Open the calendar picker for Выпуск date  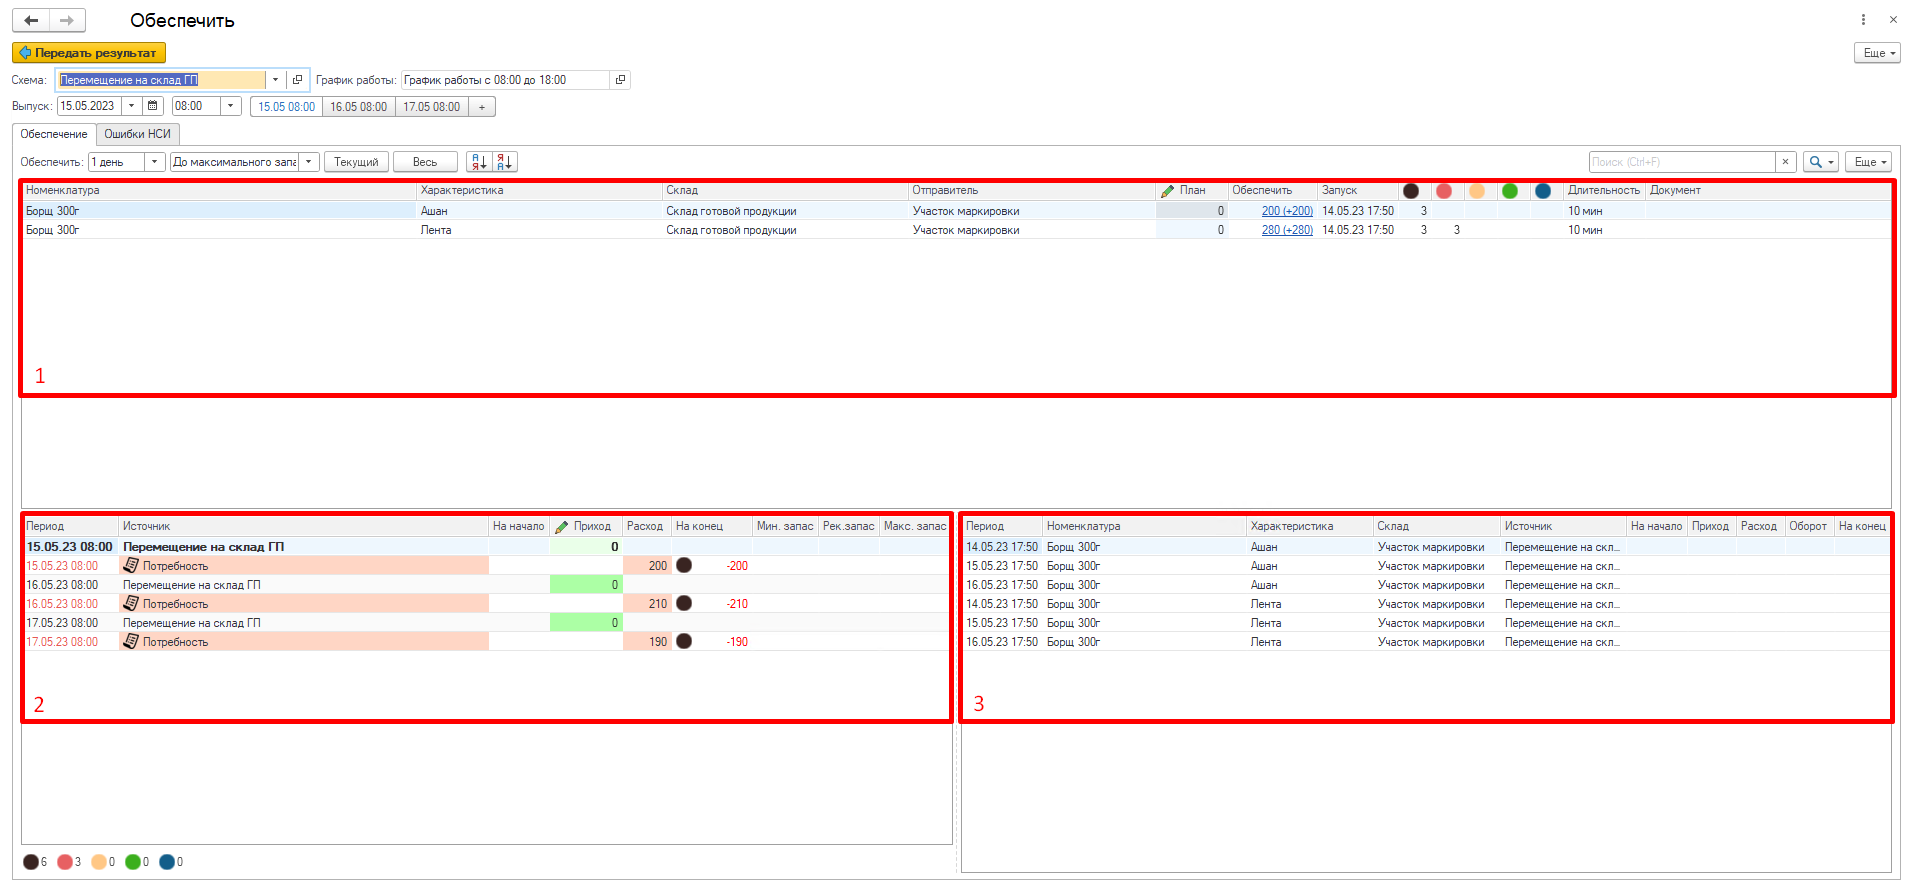pos(152,106)
